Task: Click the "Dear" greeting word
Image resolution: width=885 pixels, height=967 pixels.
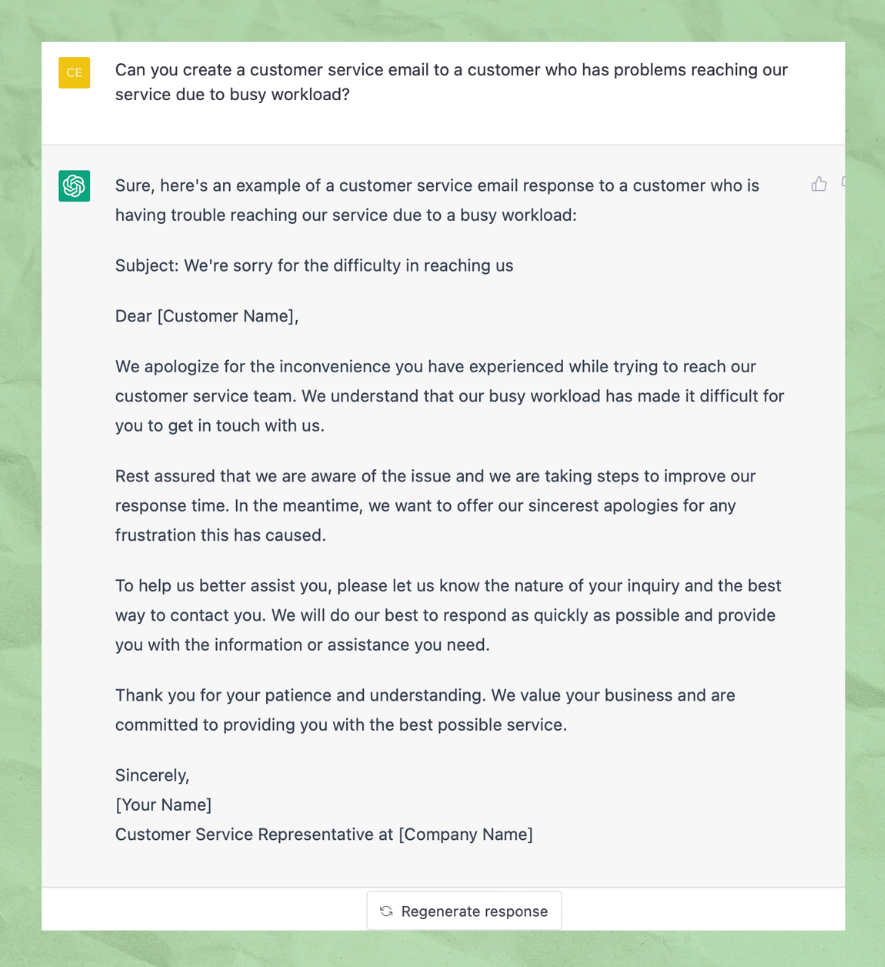Action: pyautogui.click(x=134, y=316)
